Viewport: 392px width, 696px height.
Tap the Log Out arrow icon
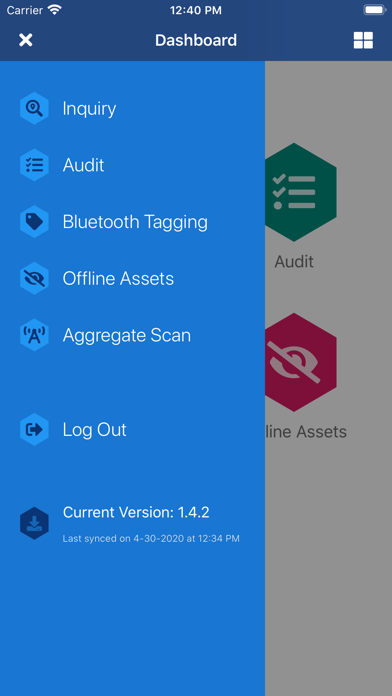pos(34,429)
